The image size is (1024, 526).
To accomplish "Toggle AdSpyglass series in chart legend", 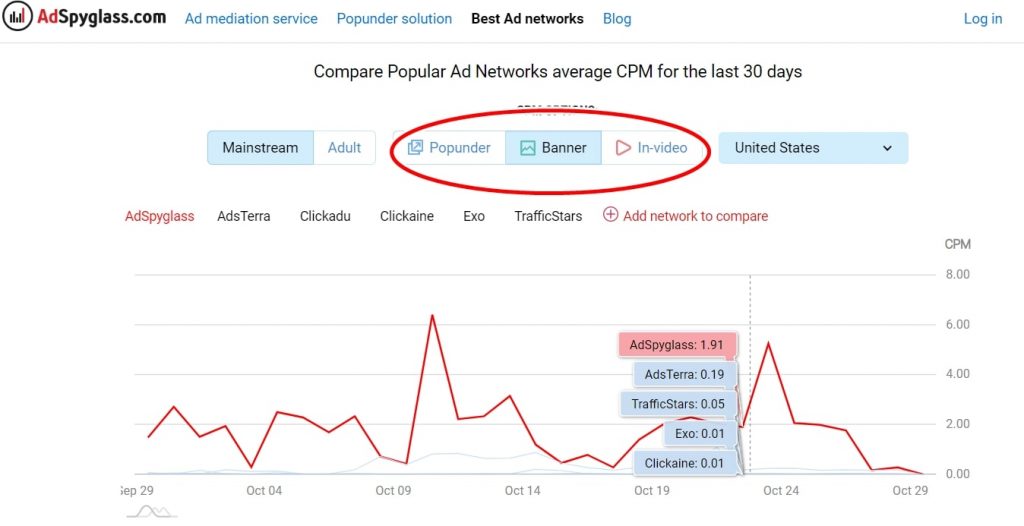I will (x=159, y=216).
